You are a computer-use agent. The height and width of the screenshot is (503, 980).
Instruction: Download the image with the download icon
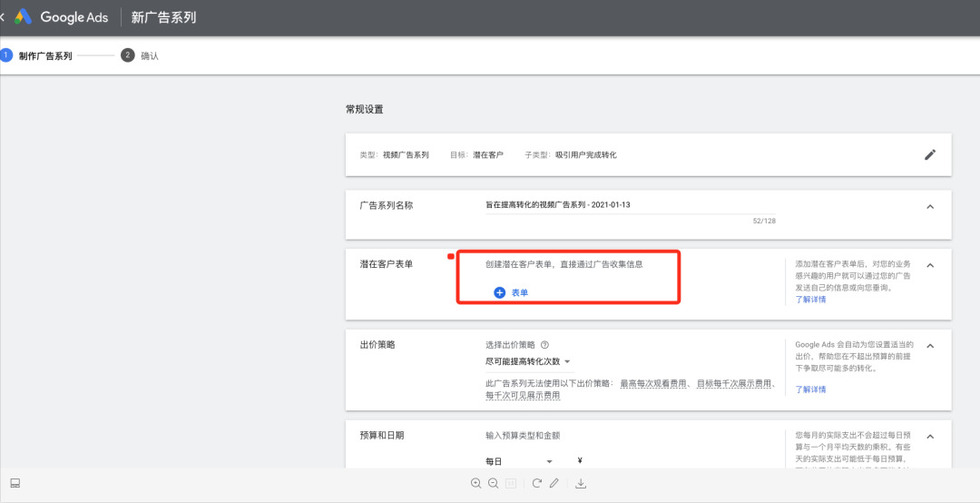coord(581,483)
